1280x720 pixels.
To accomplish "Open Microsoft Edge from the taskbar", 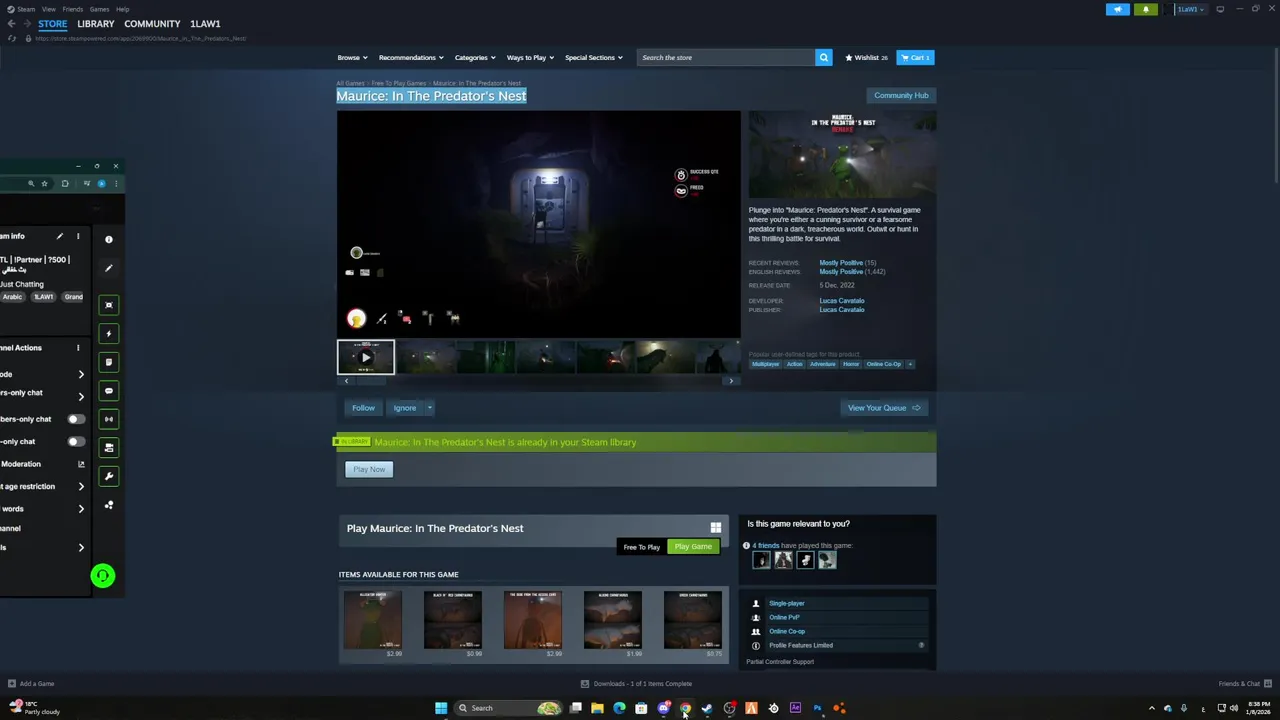I will click(619, 708).
